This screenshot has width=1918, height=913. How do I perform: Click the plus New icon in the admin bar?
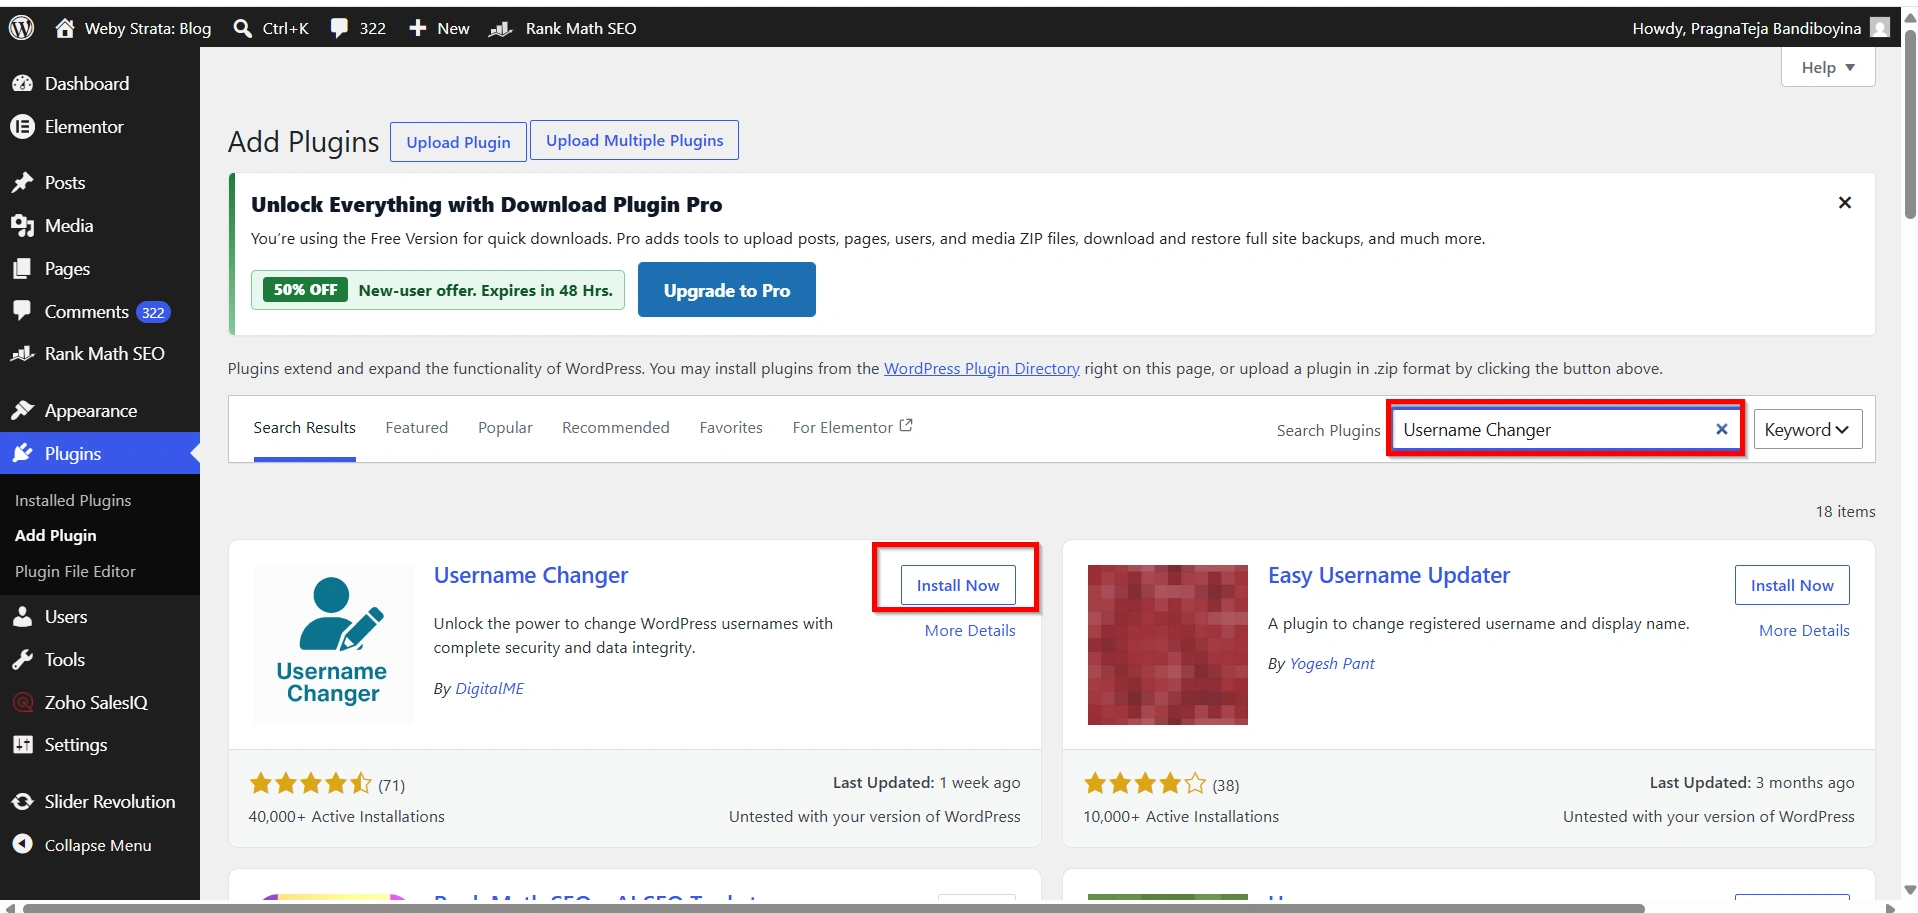click(x=418, y=28)
